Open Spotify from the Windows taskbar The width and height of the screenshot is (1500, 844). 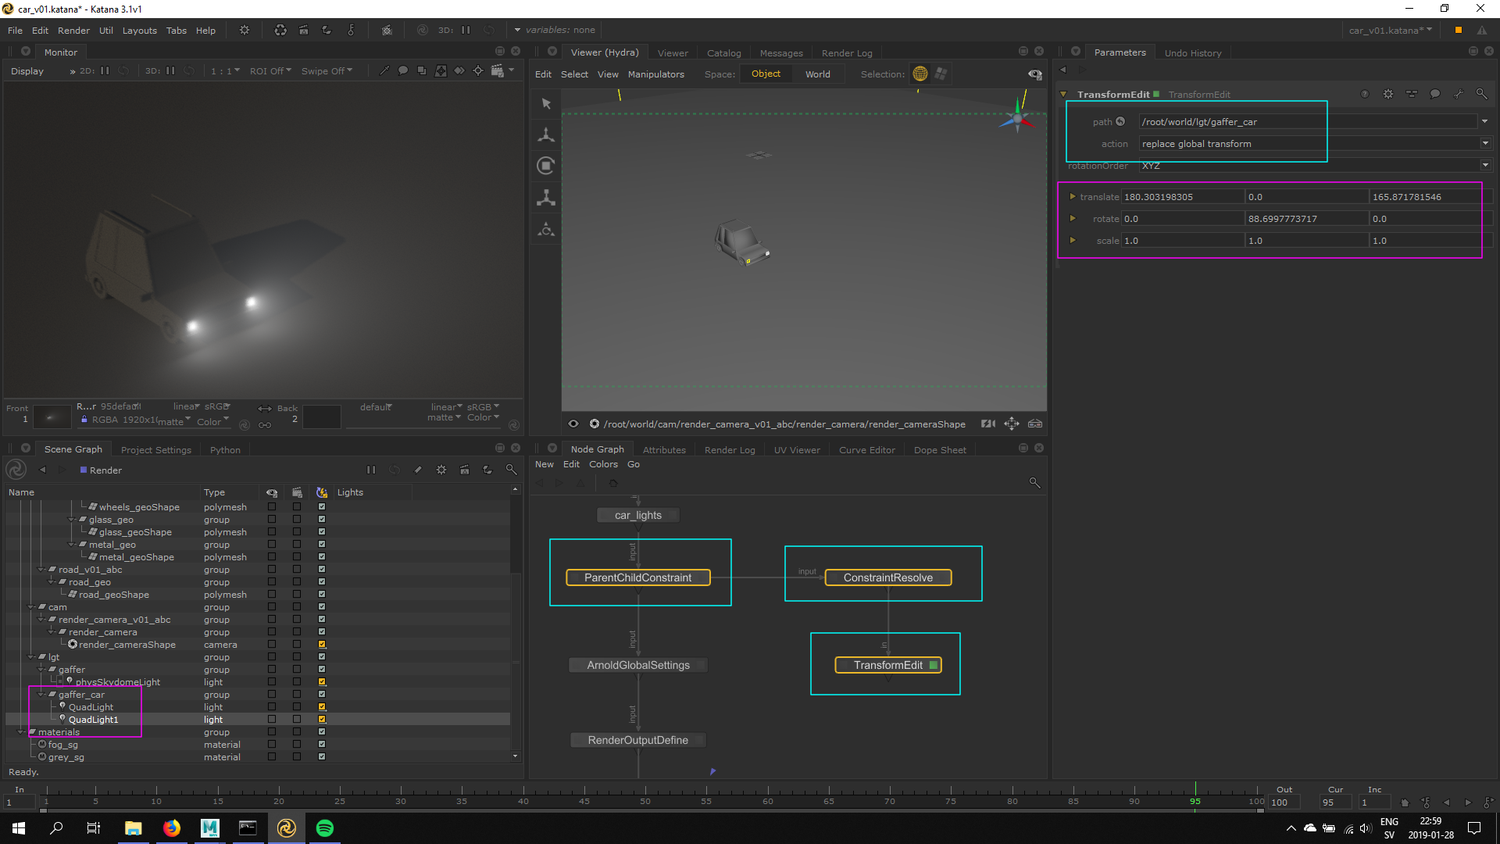pos(325,828)
